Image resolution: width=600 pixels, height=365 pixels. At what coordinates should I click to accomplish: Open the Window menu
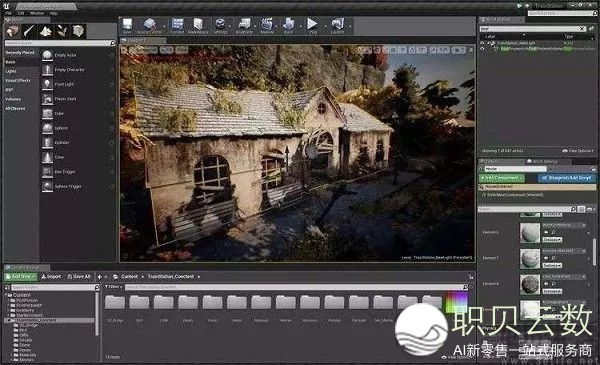point(37,13)
